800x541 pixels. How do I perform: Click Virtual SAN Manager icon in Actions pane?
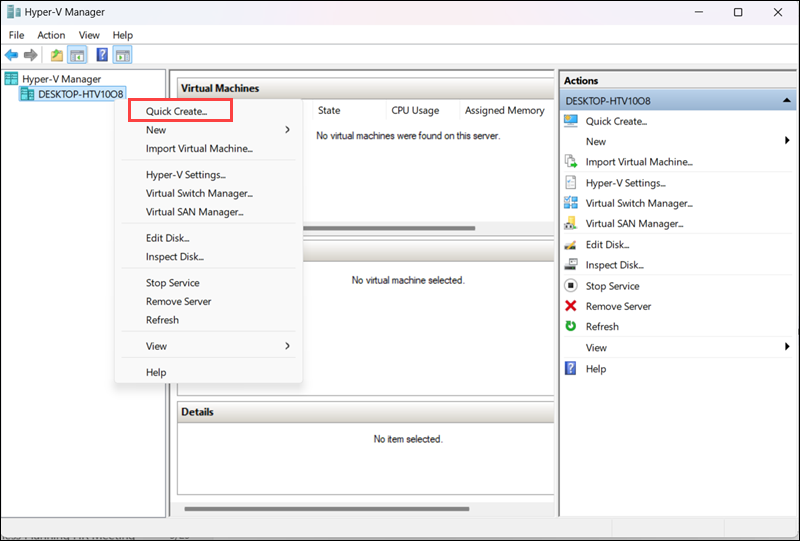coord(571,223)
